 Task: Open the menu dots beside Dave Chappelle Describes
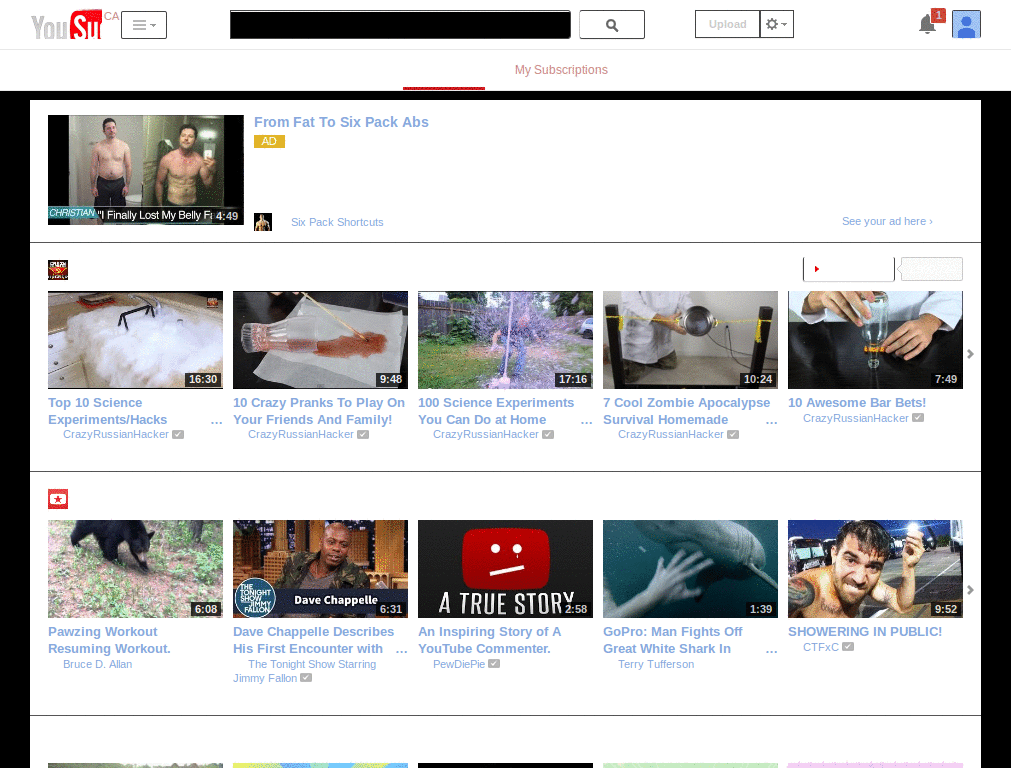[x=402, y=651]
